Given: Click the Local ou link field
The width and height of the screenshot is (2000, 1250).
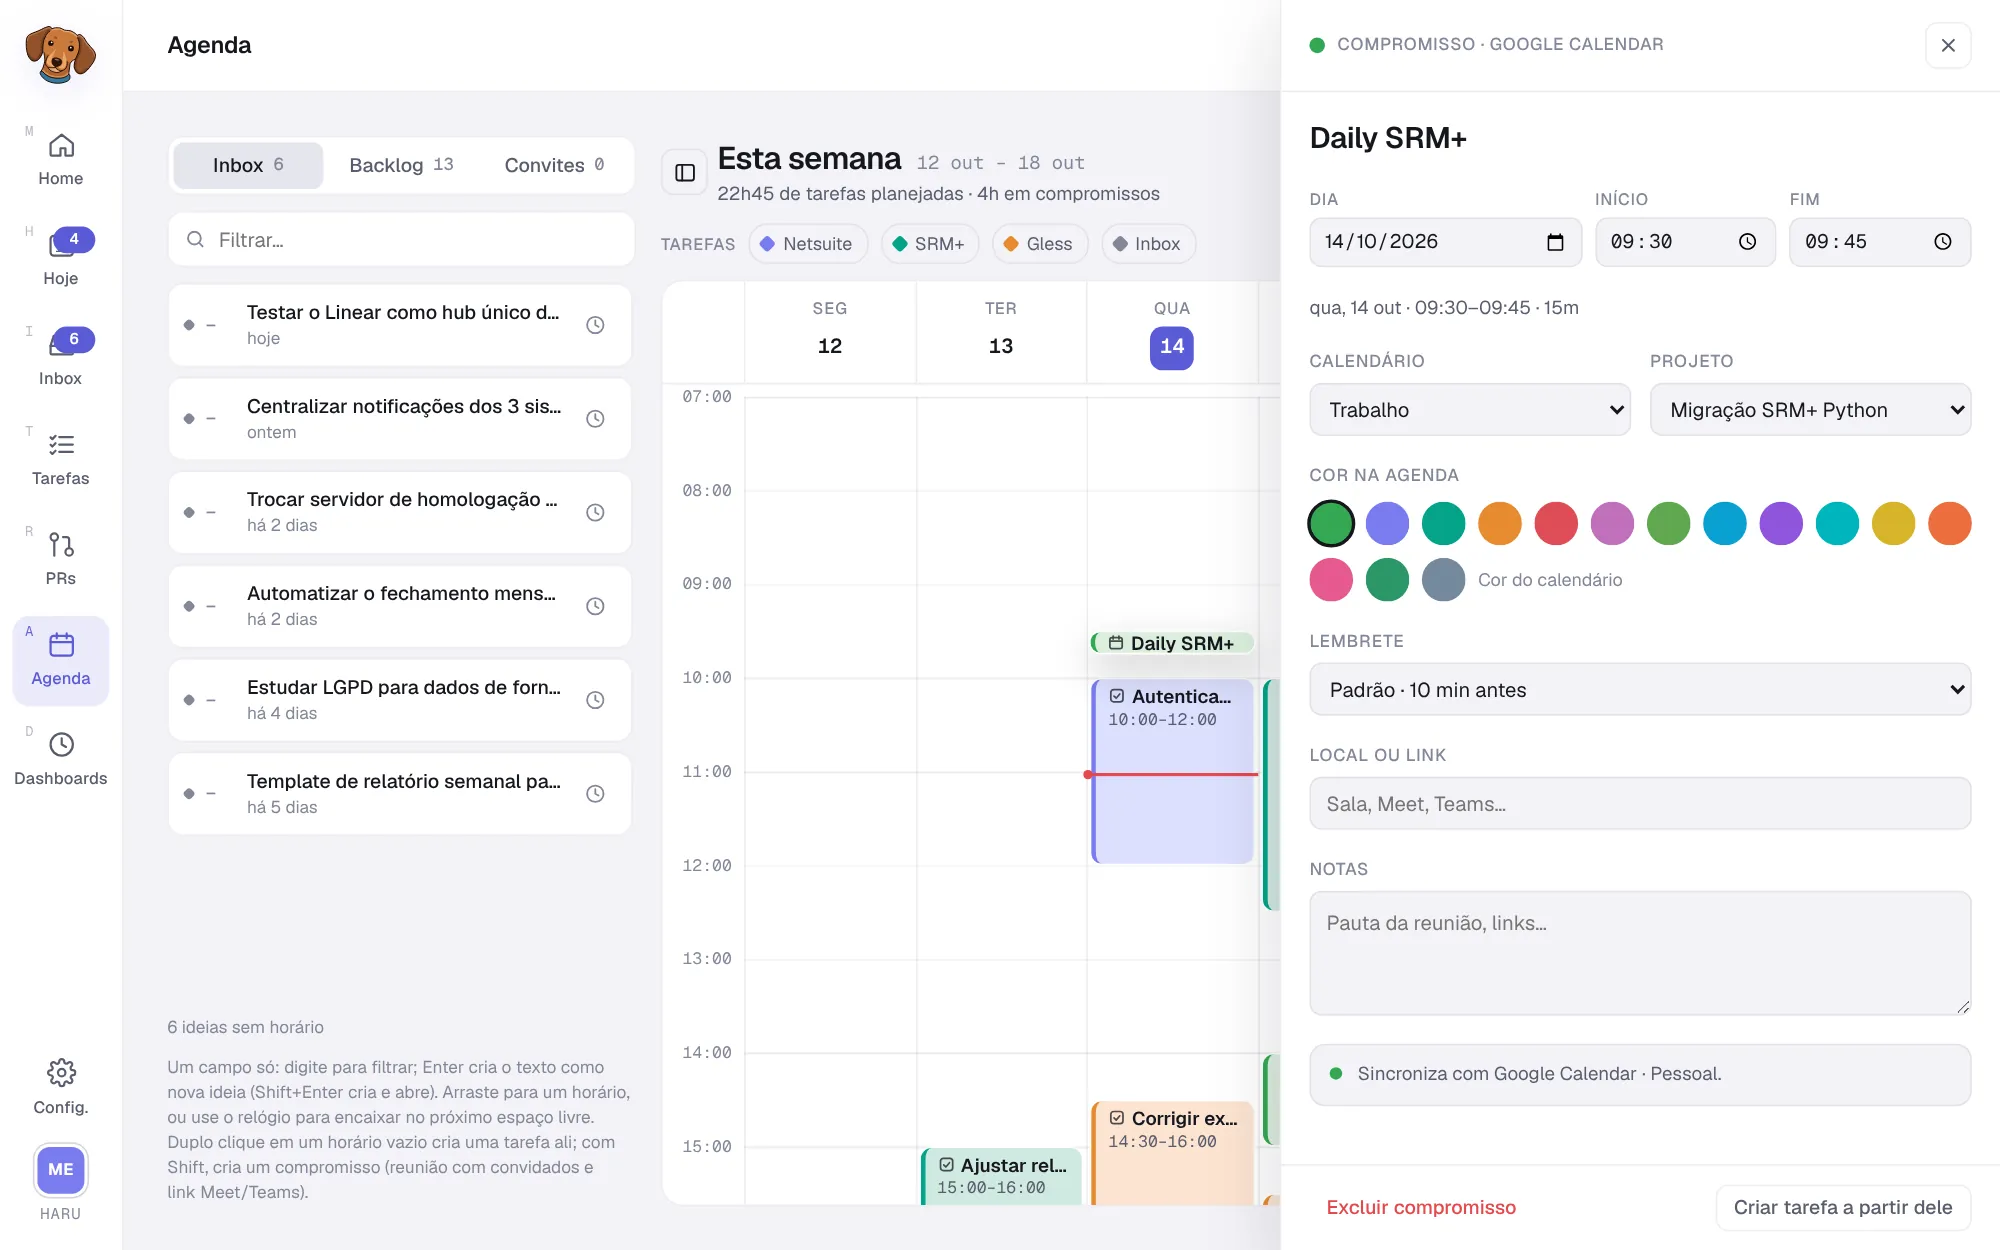Looking at the screenshot, I should [1640, 804].
